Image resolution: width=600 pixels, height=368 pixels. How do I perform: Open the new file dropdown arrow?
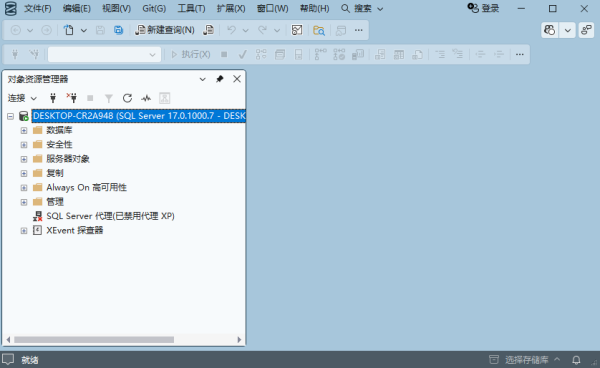[83, 30]
